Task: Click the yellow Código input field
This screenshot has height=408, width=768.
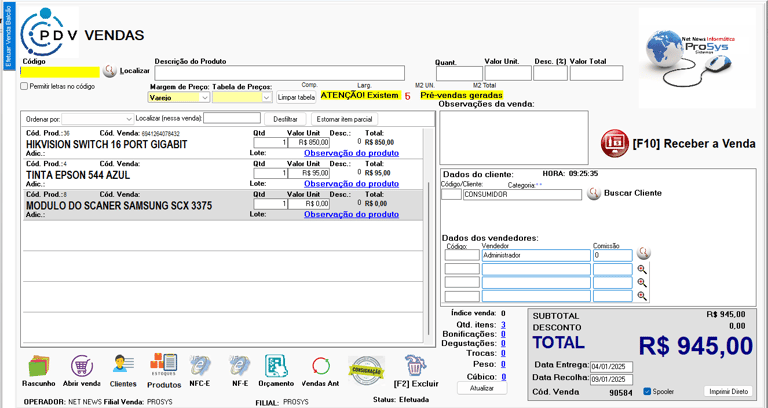Action: pyautogui.click(x=60, y=72)
